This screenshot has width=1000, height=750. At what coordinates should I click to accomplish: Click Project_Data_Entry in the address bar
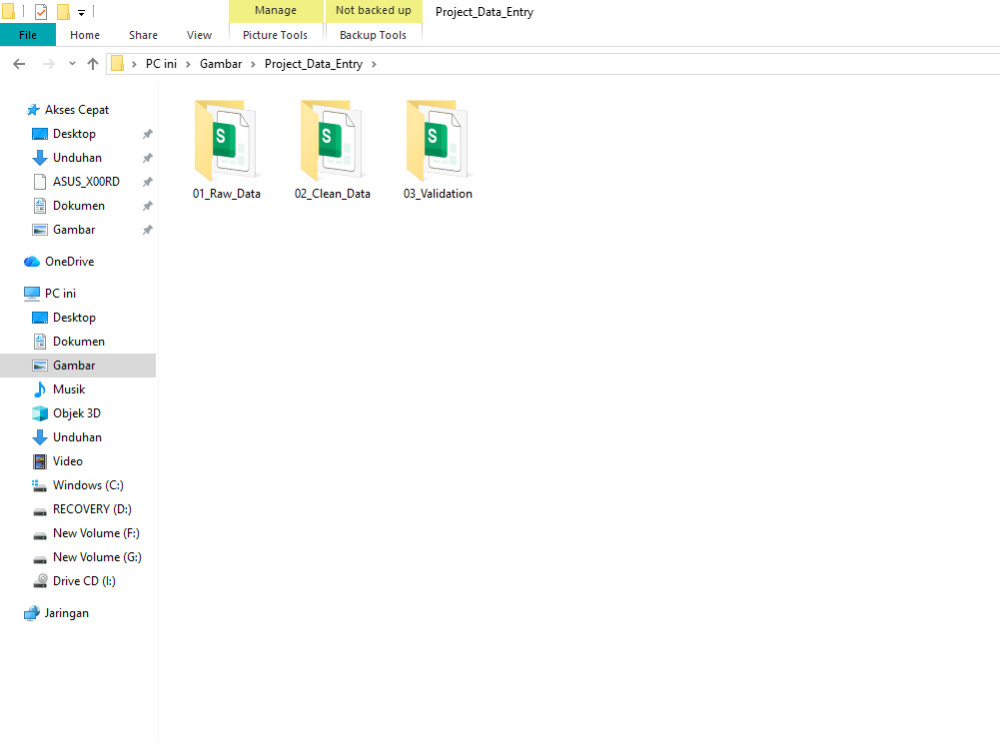pyautogui.click(x=314, y=64)
